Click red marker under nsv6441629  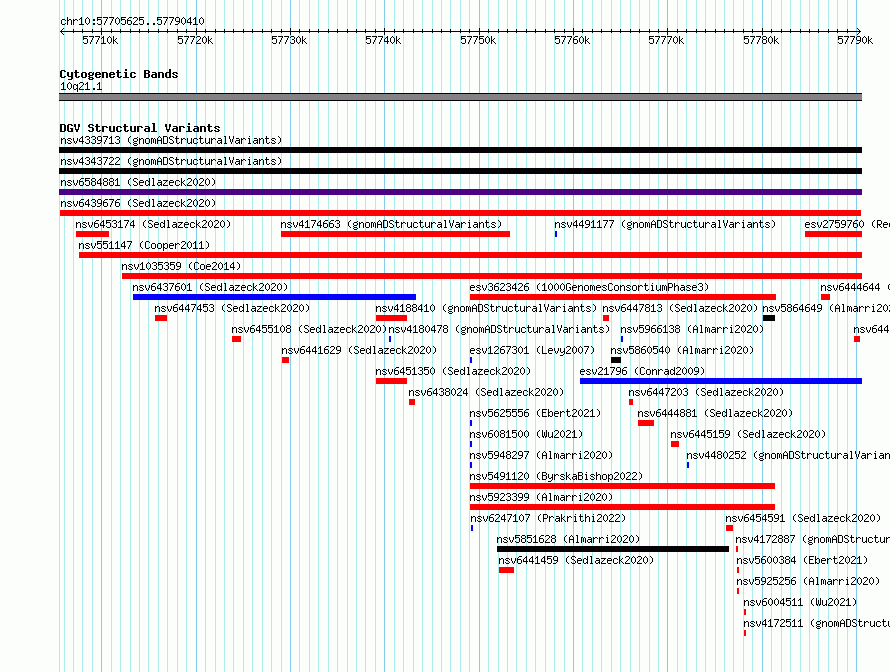coord(286,360)
